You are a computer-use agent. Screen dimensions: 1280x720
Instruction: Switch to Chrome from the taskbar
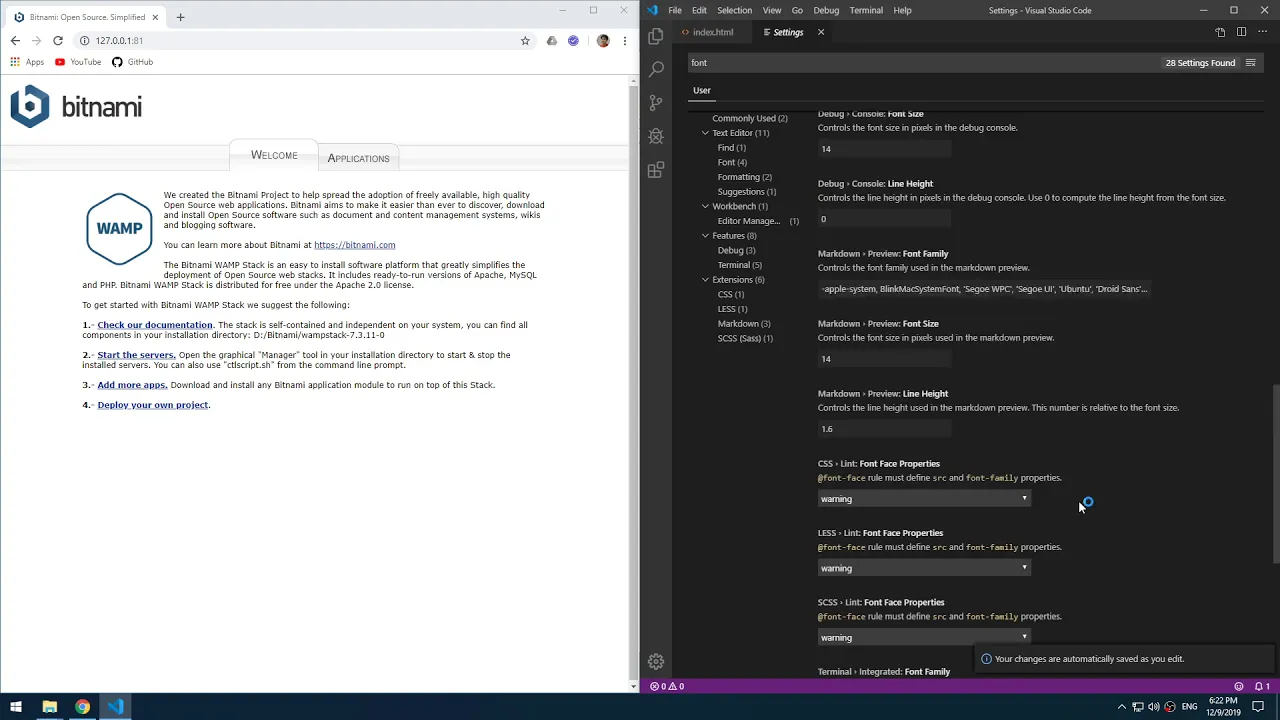point(82,707)
